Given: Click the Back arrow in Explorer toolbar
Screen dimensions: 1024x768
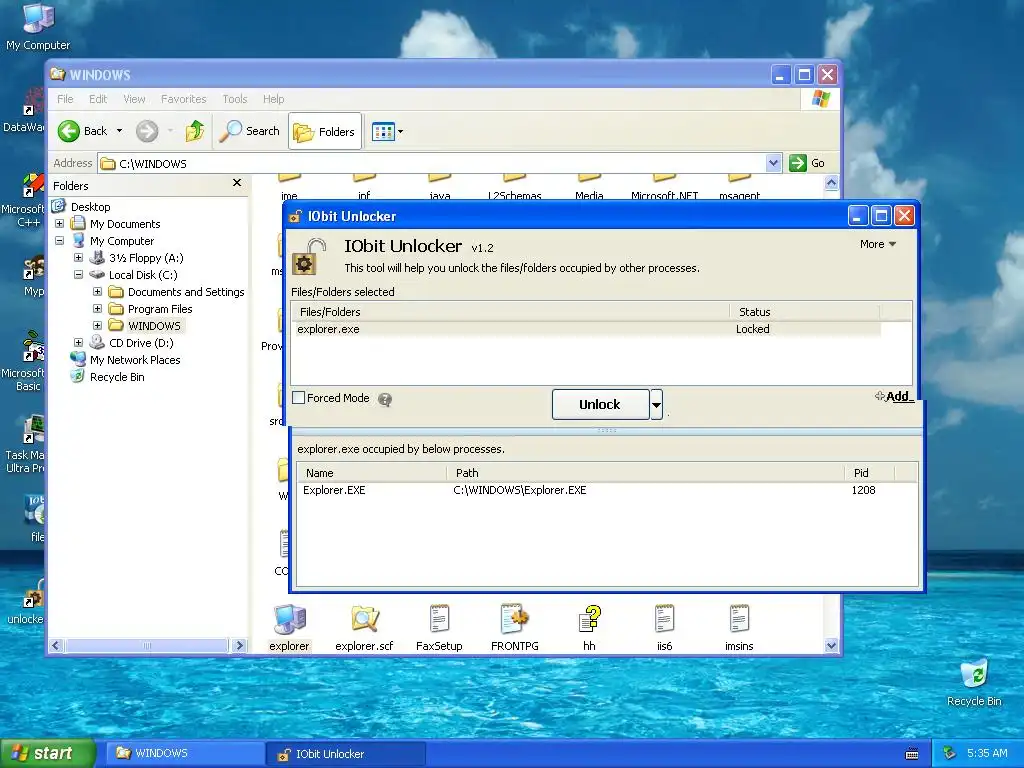Looking at the screenshot, I should coord(69,131).
